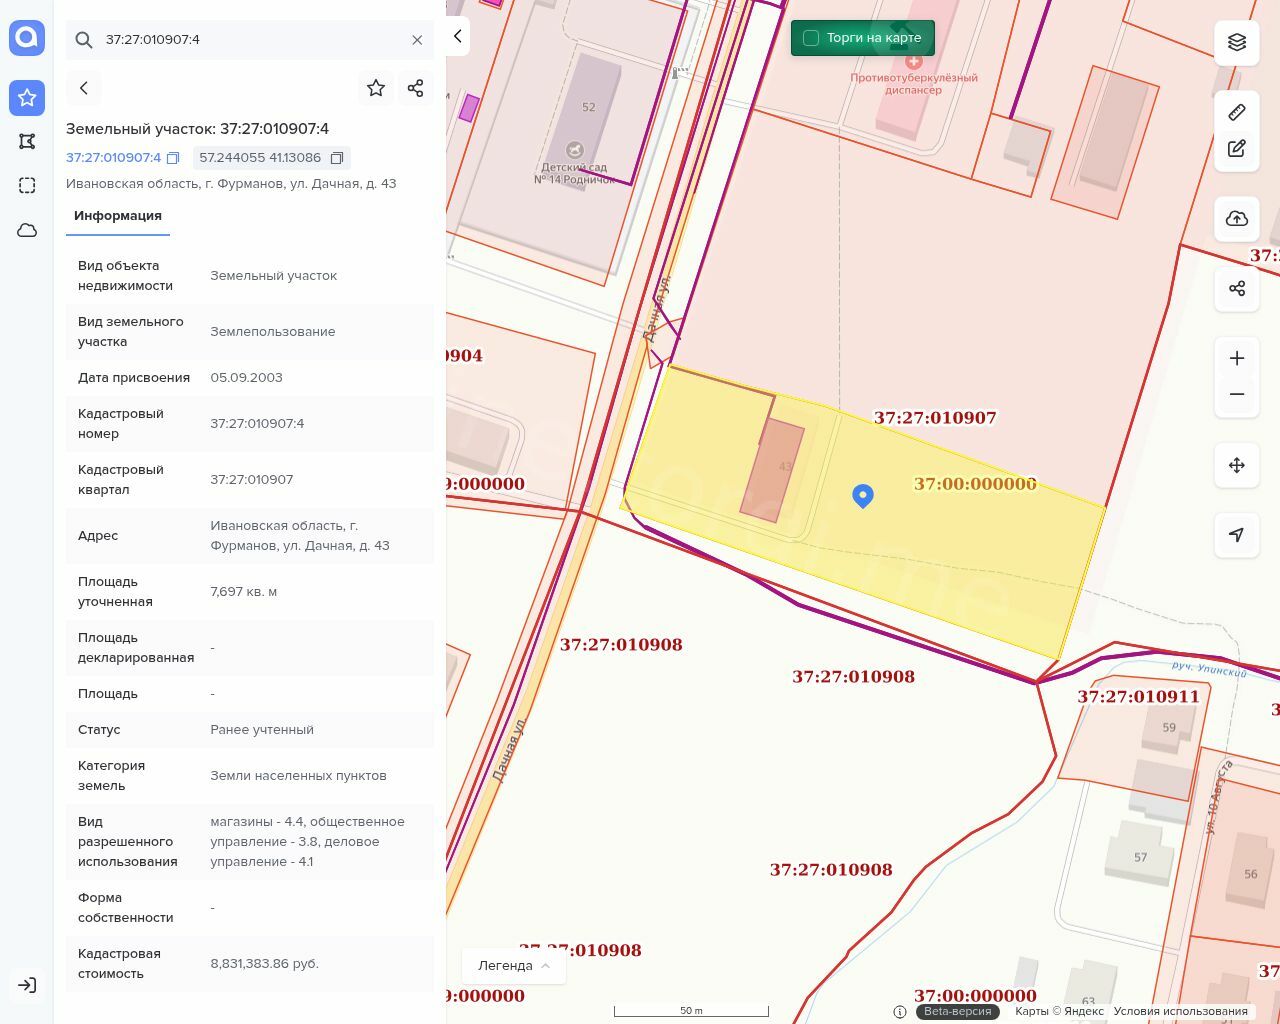This screenshot has height=1024, width=1280.
Task: Add parcel to favorites with star icon
Action: (x=376, y=88)
